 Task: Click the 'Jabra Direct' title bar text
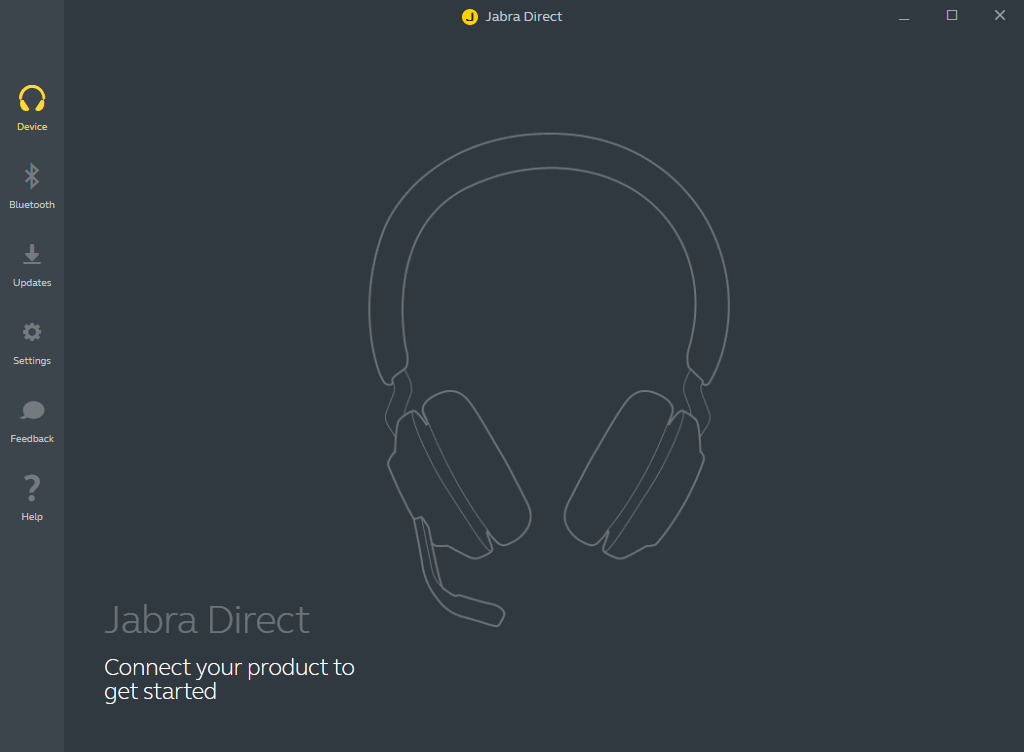pyautogui.click(x=524, y=17)
